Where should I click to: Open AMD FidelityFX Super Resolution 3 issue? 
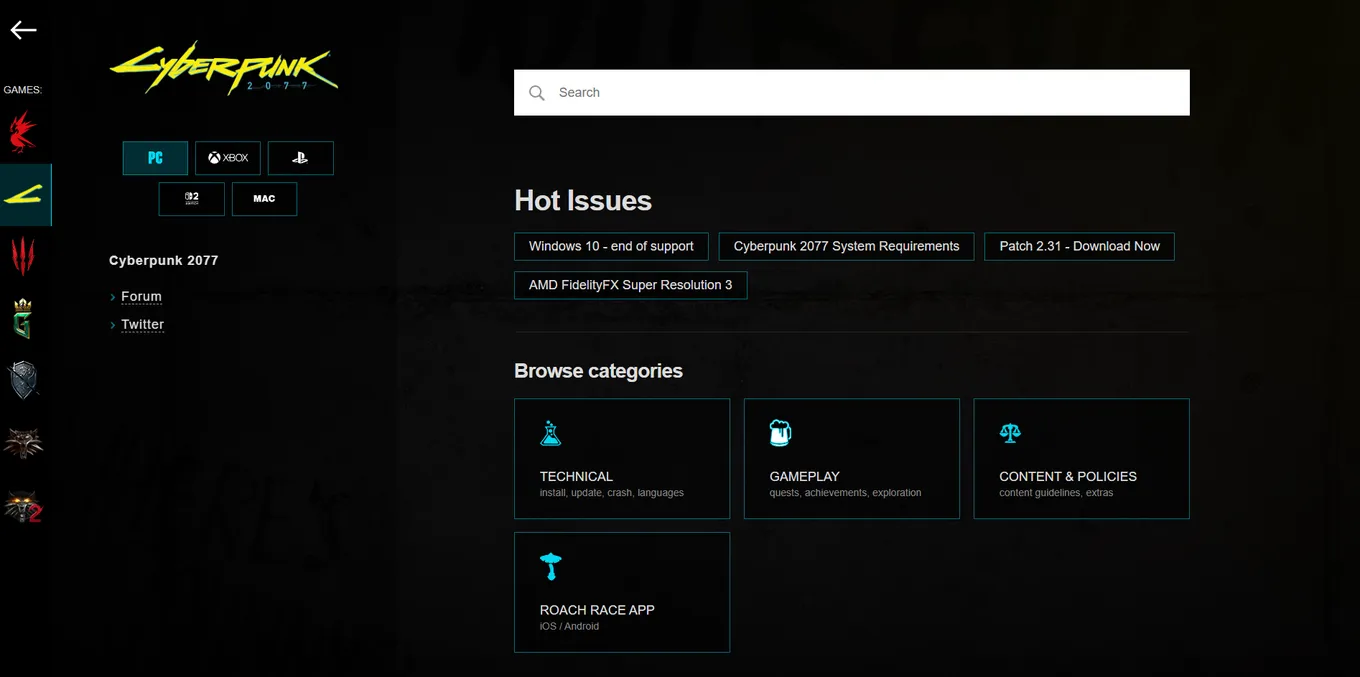coord(630,285)
